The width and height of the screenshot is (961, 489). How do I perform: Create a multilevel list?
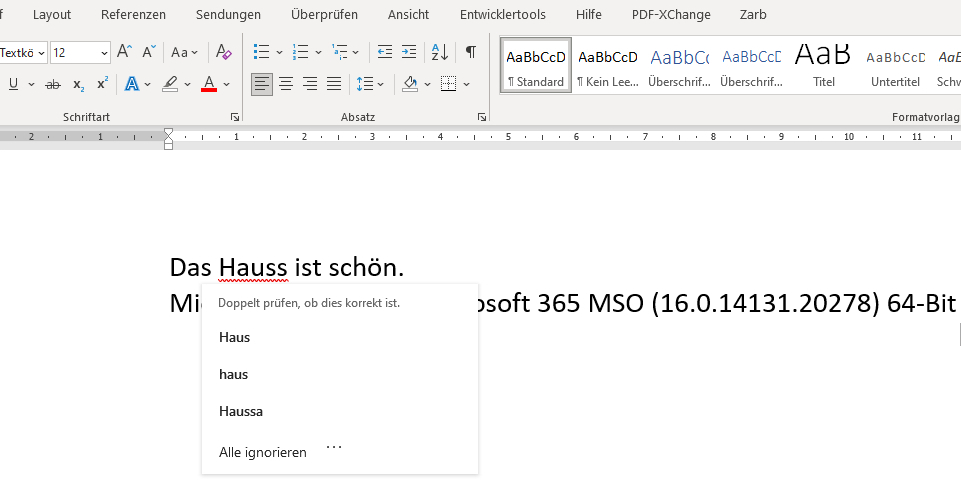click(x=339, y=51)
